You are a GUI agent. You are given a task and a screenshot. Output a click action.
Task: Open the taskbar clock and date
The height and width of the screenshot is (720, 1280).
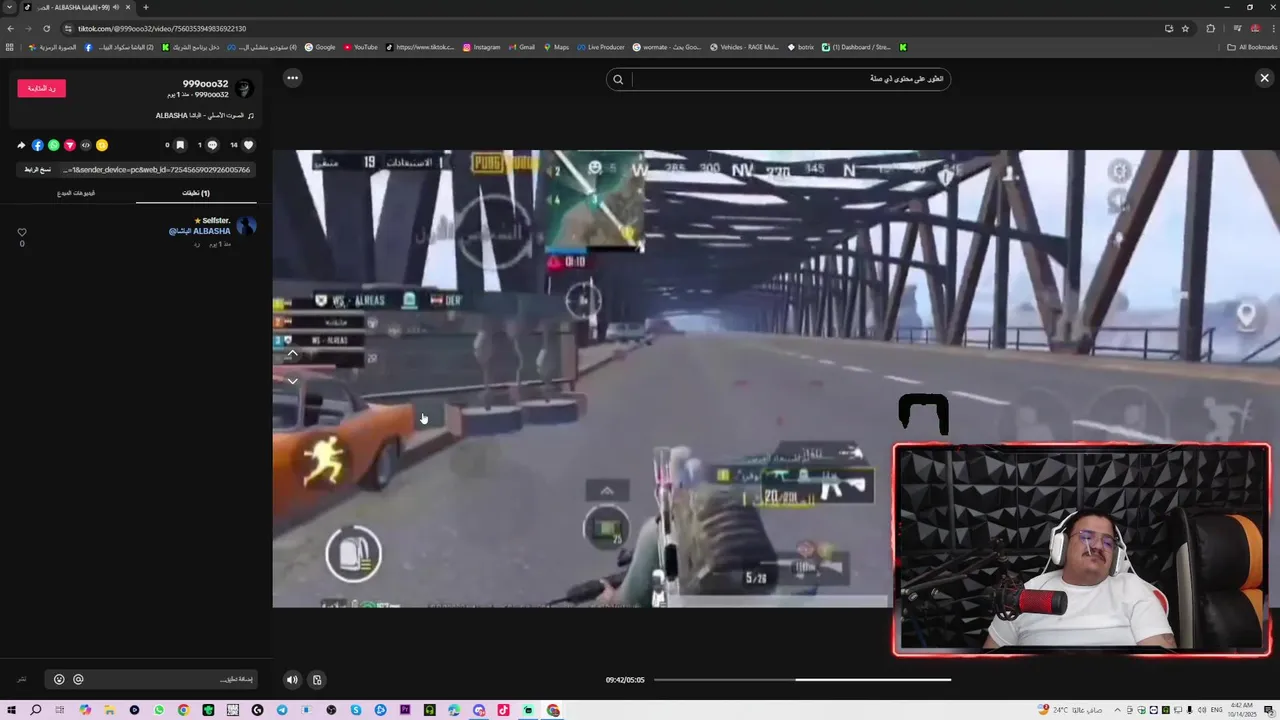(1242, 710)
